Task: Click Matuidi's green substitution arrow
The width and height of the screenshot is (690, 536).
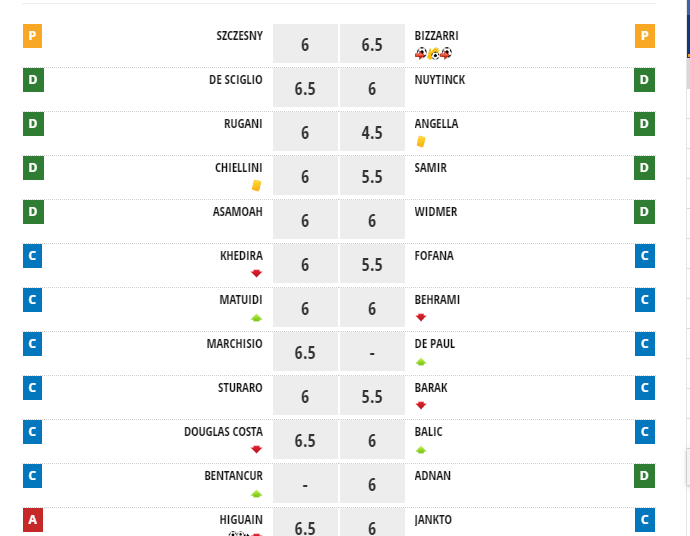Action: pyautogui.click(x=256, y=317)
